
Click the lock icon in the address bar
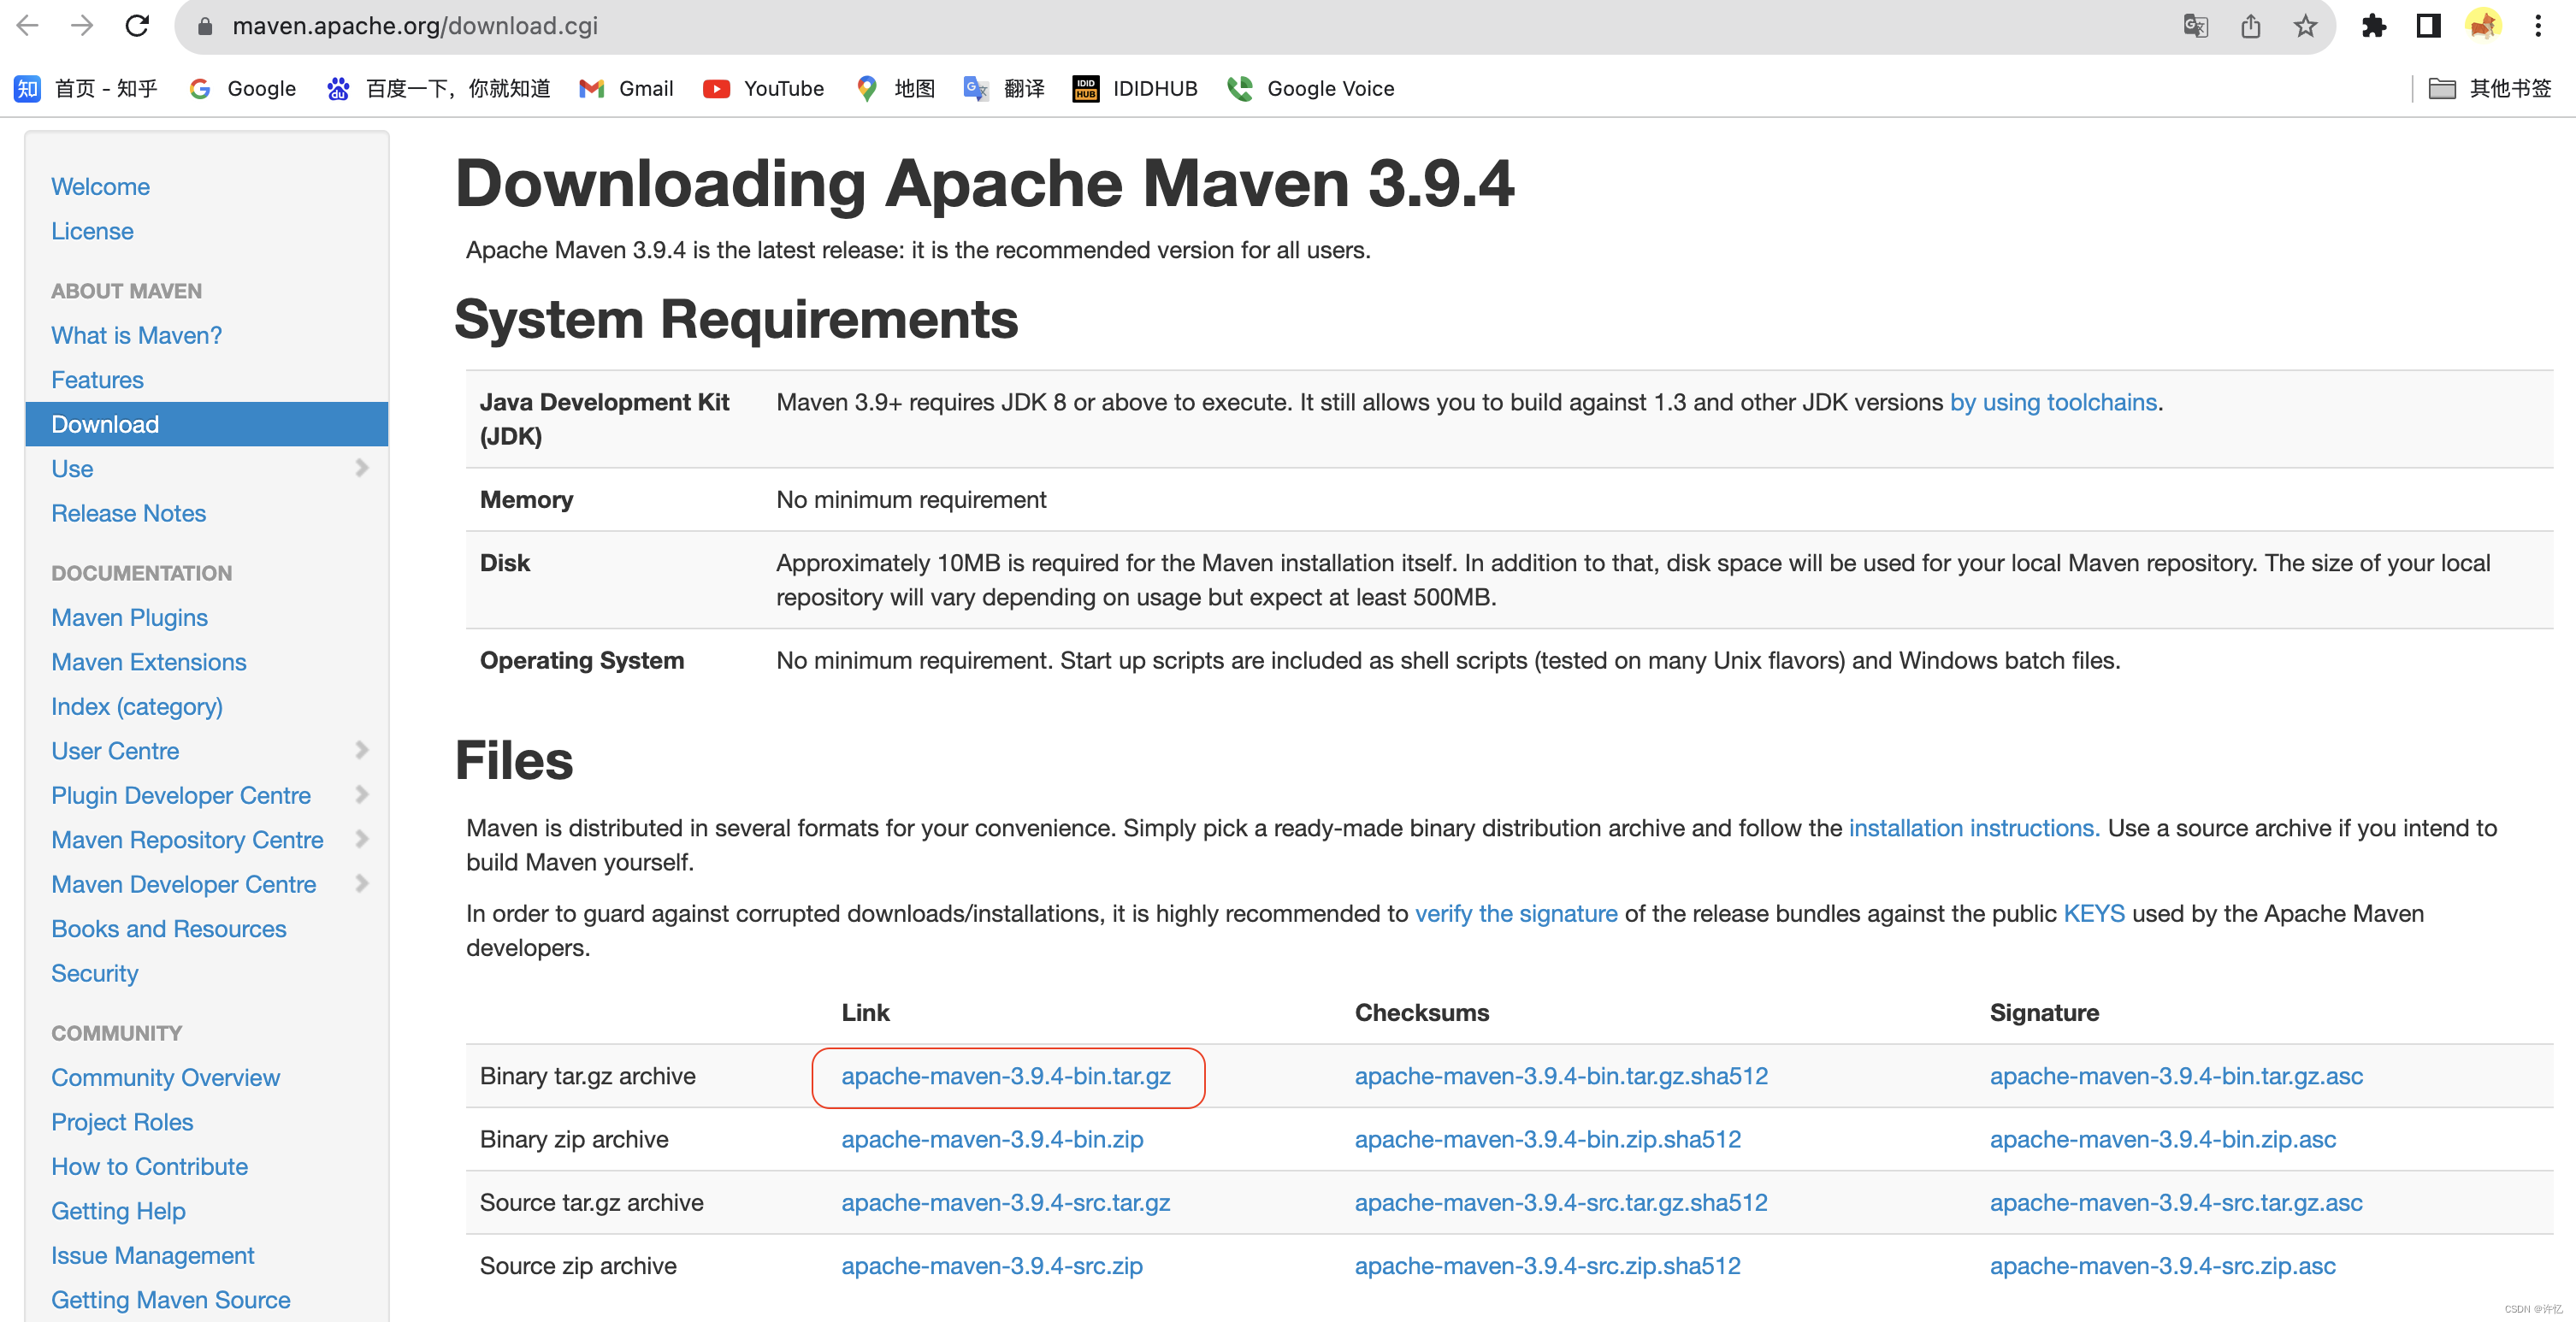coord(205,26)
